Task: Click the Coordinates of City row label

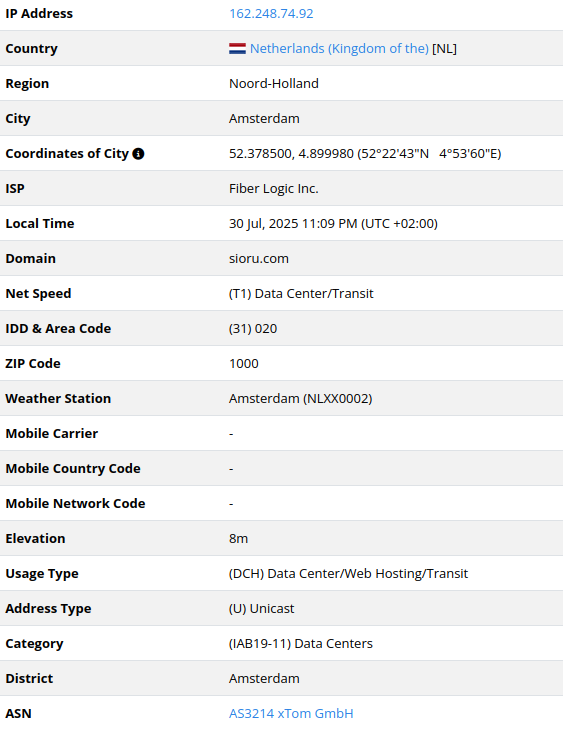Action: [67, 154]
